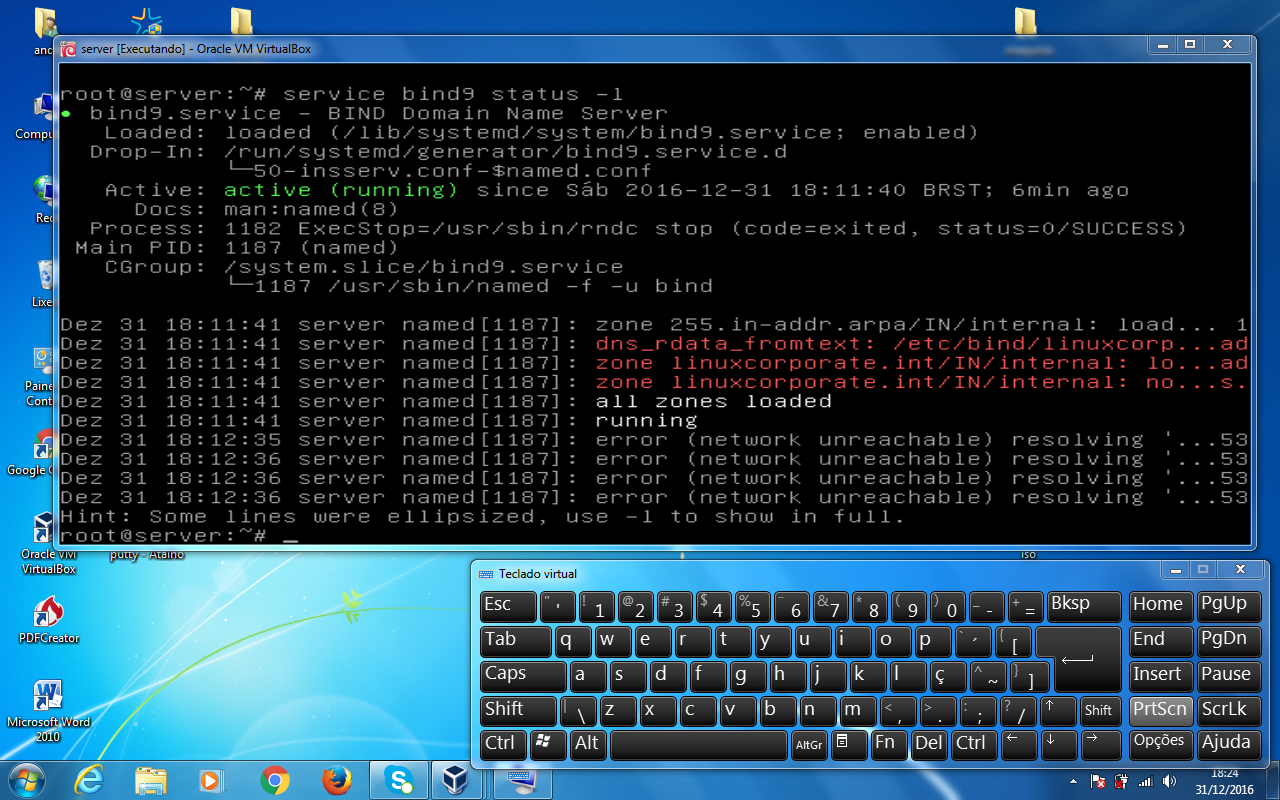Select the Microsoft Word 2010 desktop icon
The width and height of the screenshot is (1280, 800).
pos(48,710)
